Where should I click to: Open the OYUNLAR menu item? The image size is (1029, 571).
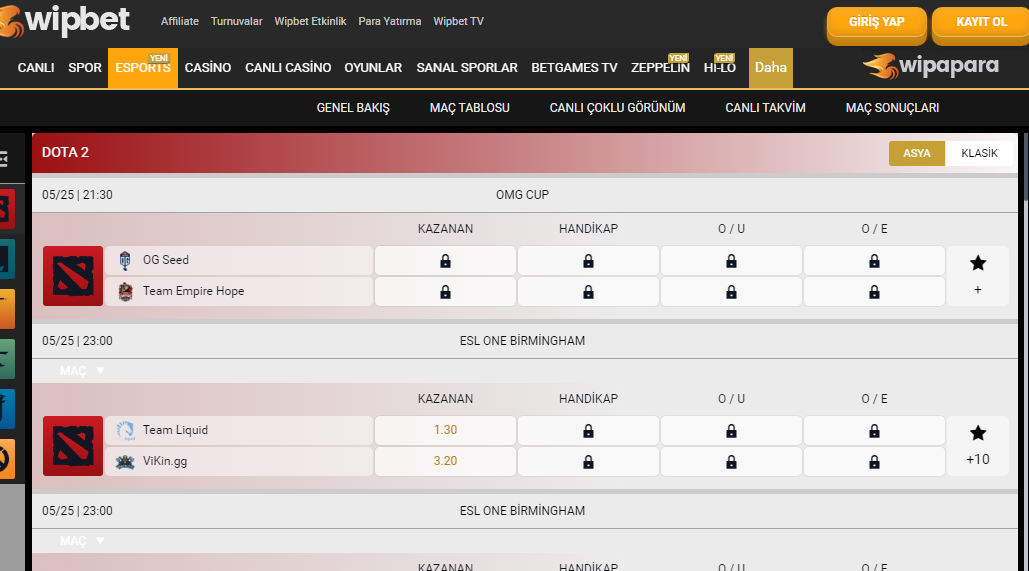(x=373, y=68)
